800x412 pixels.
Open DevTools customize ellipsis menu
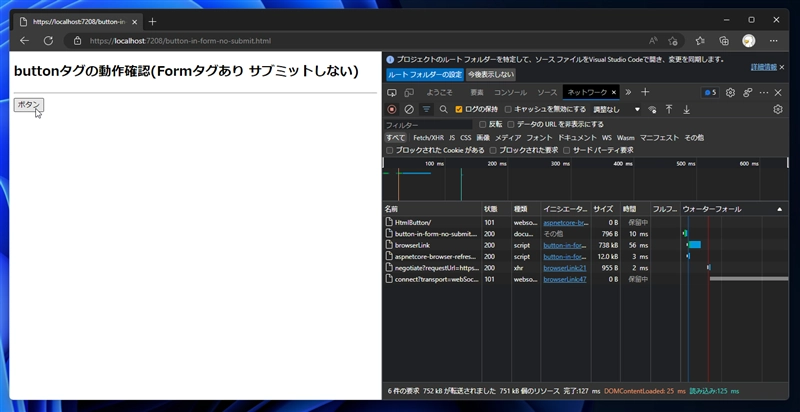pyautogui.click(x=764, y=92)
